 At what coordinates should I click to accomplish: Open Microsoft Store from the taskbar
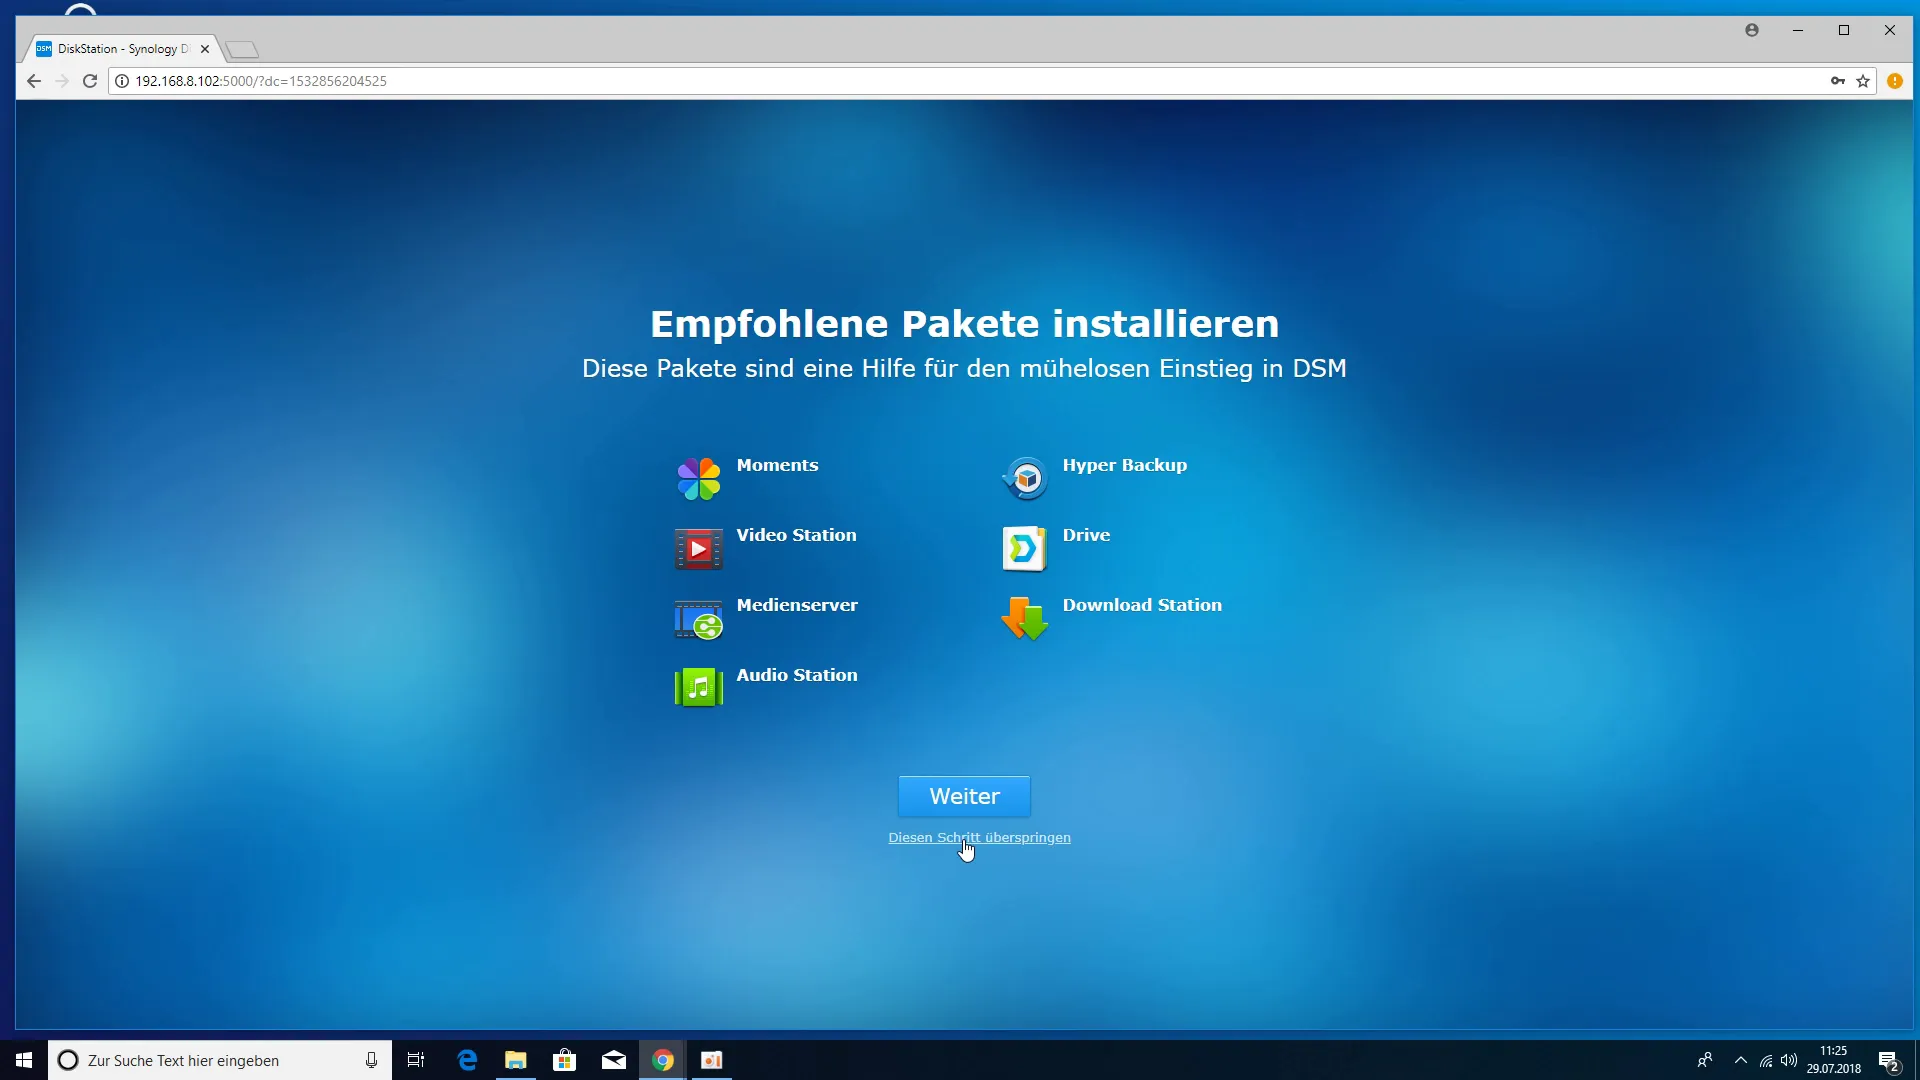565,1060
